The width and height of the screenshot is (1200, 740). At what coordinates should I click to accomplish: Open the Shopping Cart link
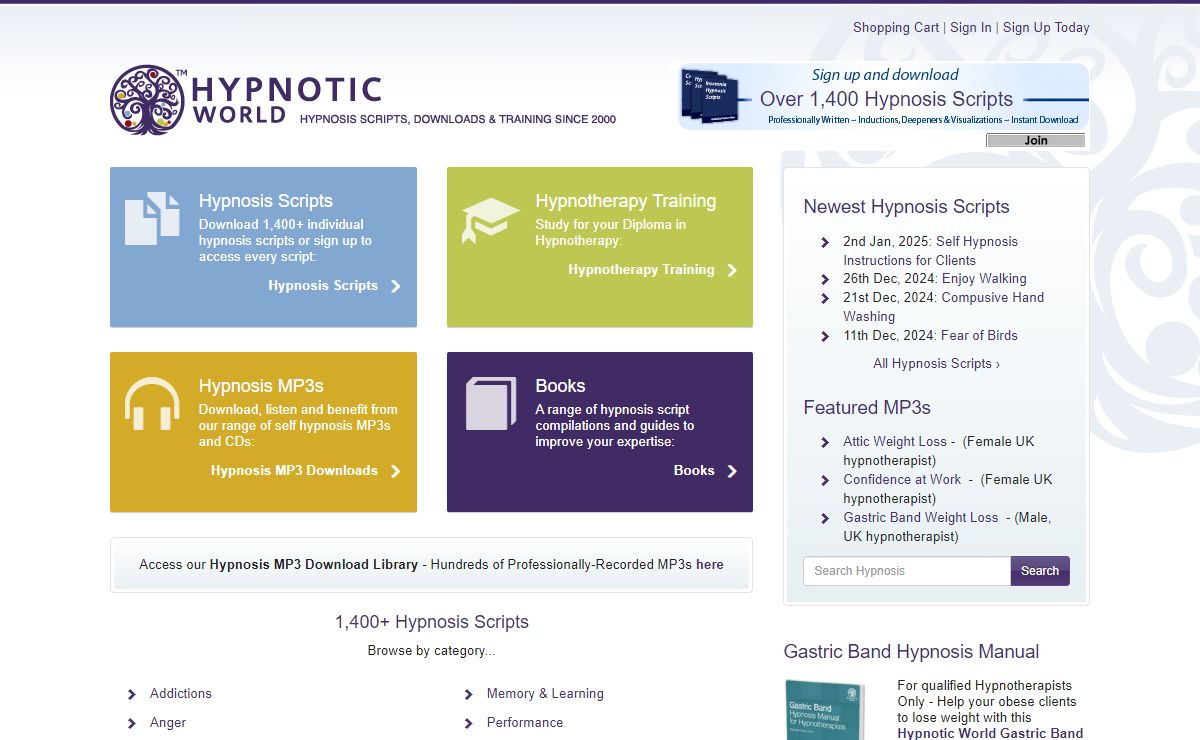(896, 28)
